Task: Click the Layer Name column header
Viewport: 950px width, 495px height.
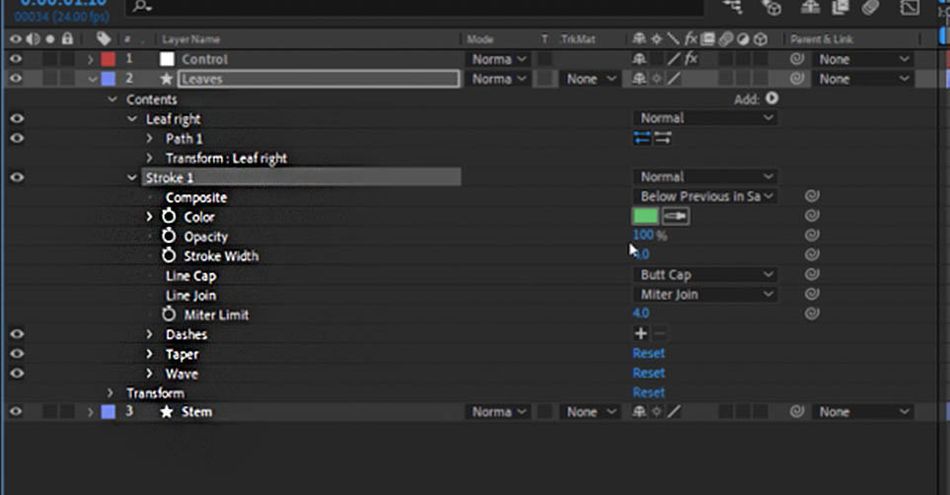Action: point(191,39)
